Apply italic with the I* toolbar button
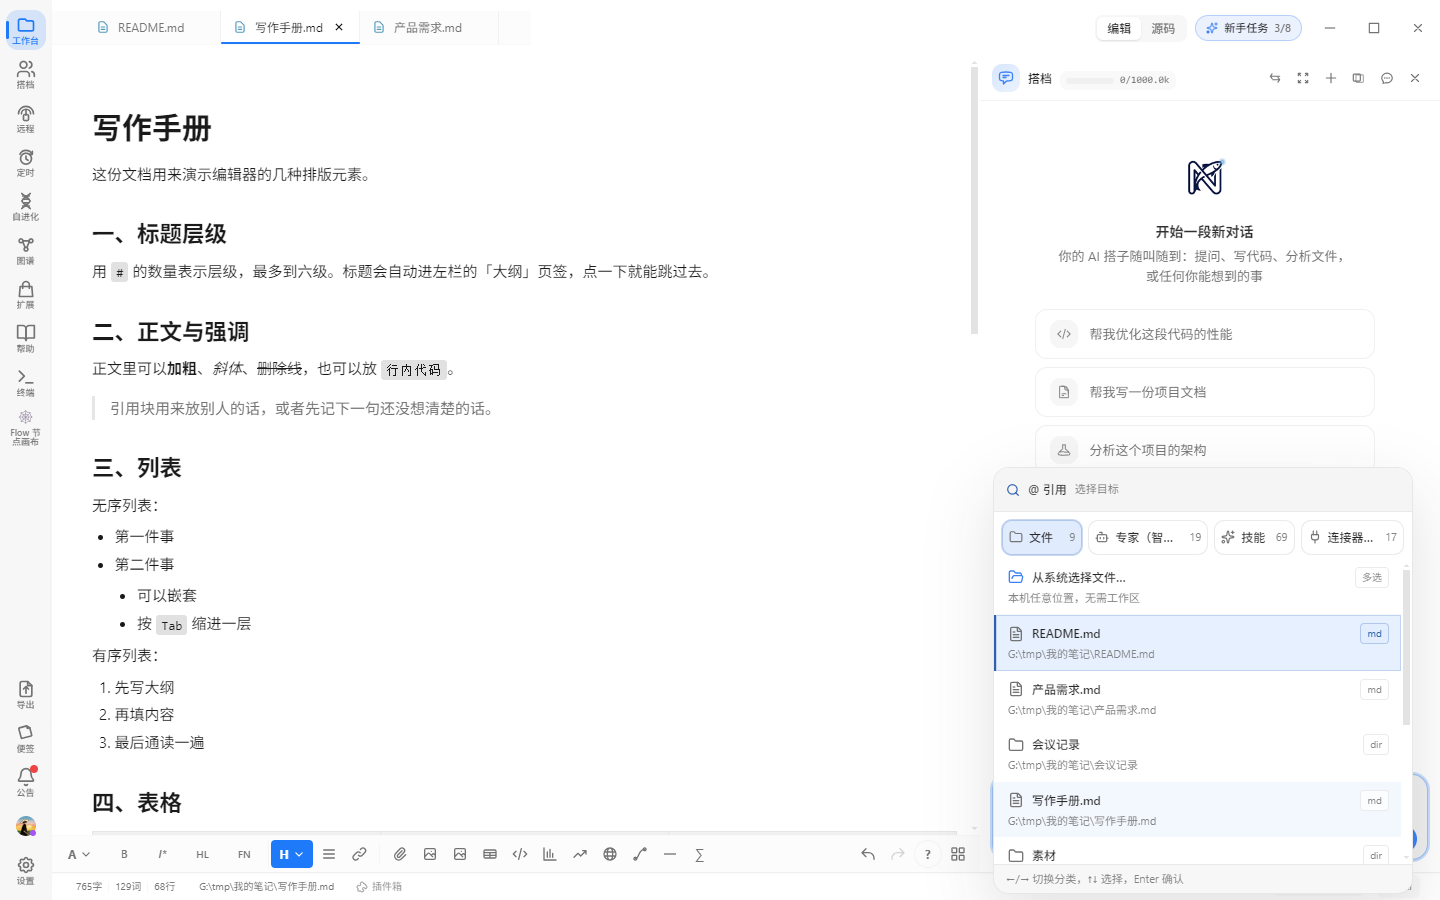 click(x=162, y=854)
